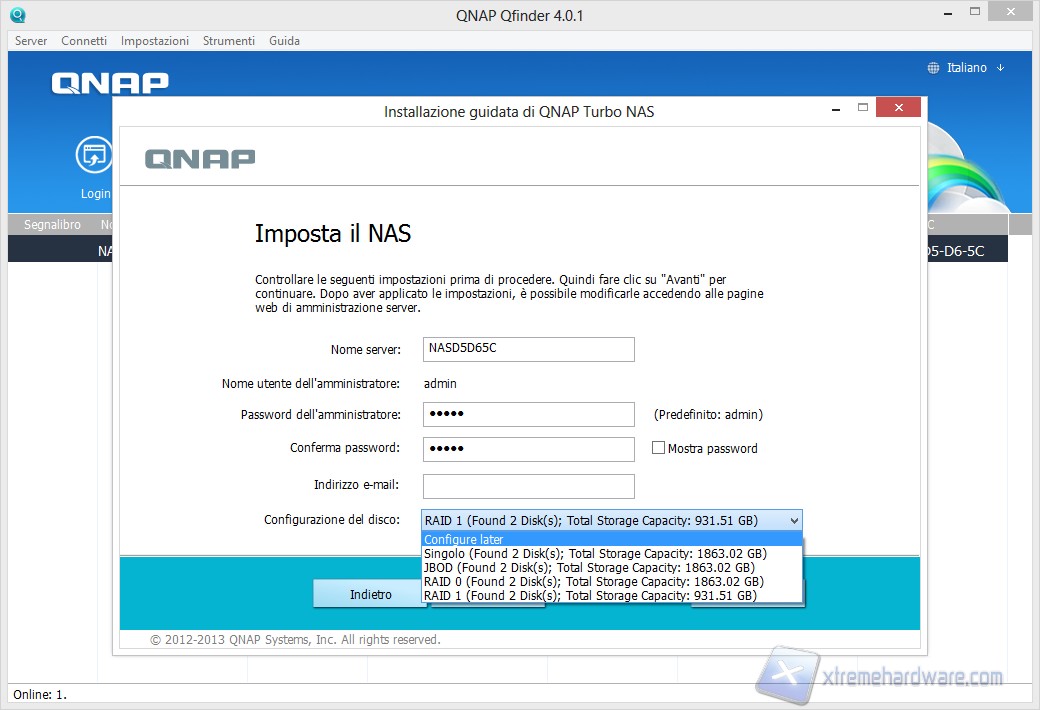Open the Strumenti menu
1040x710 pixels.
(228, 41)
